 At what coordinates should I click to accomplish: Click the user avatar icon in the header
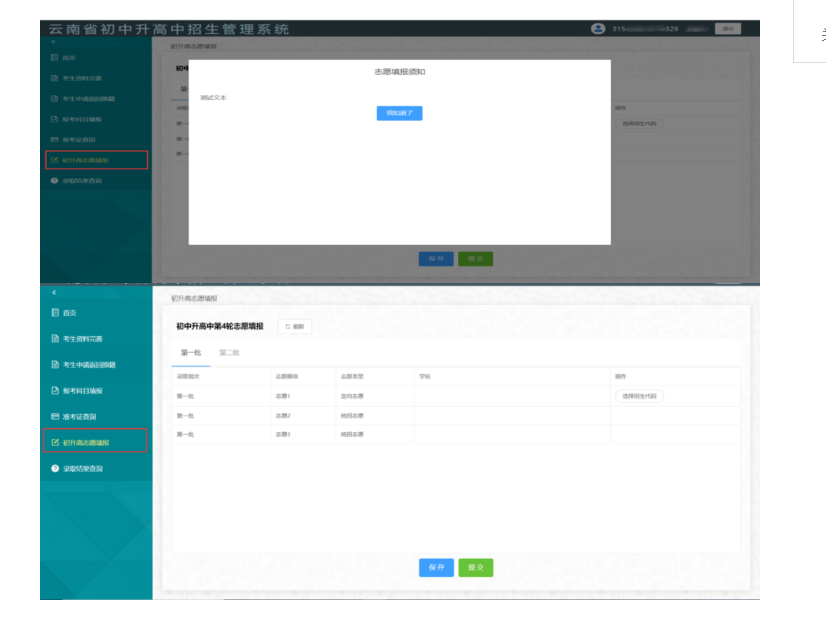(x=598, y=29)
